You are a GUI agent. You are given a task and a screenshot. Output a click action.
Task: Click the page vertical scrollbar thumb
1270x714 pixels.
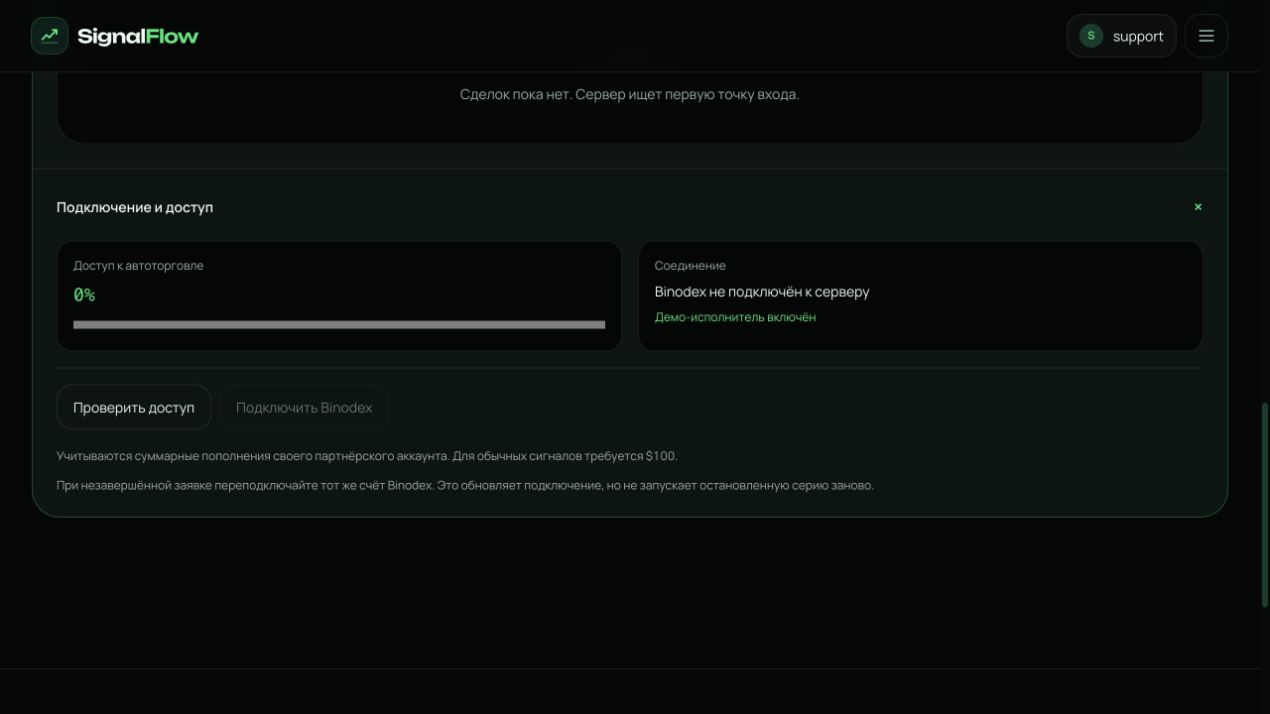pyautogui.click(x=1265, y=505)
